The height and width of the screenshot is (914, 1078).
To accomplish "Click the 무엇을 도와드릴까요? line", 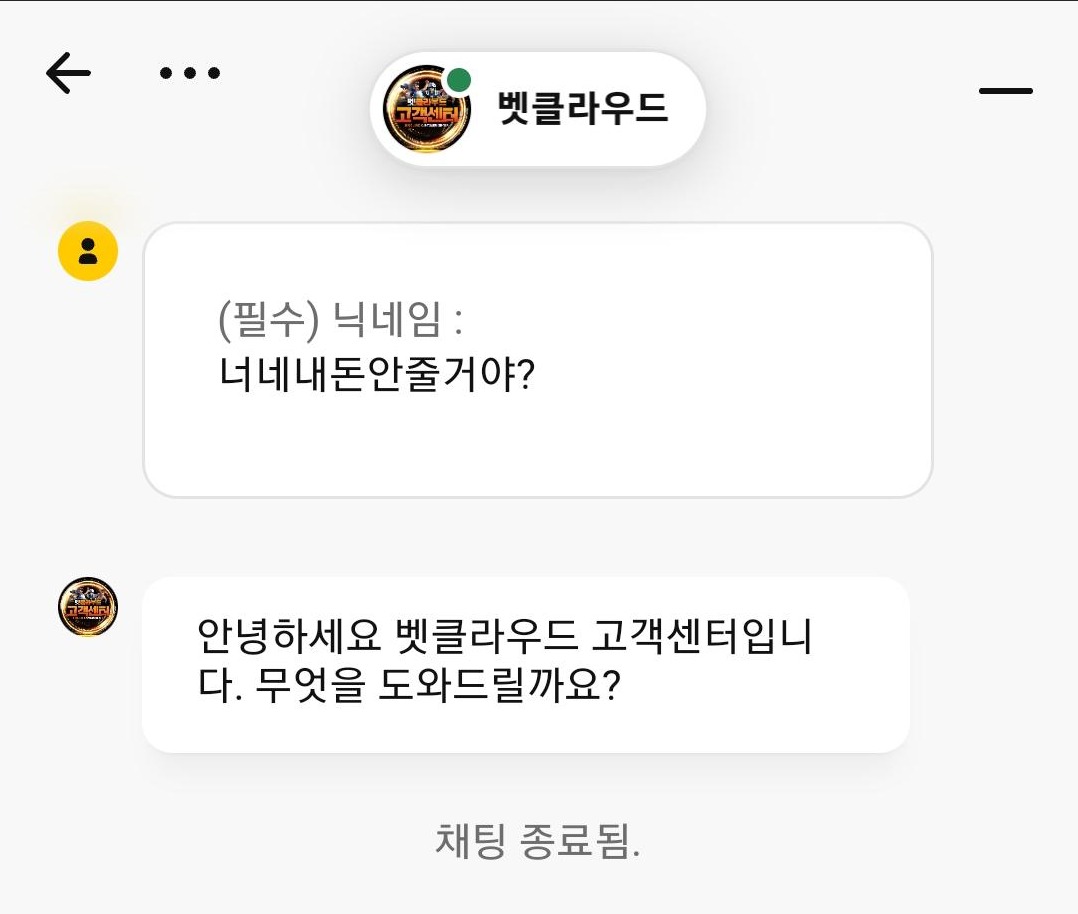I will (x=438, y=686).
